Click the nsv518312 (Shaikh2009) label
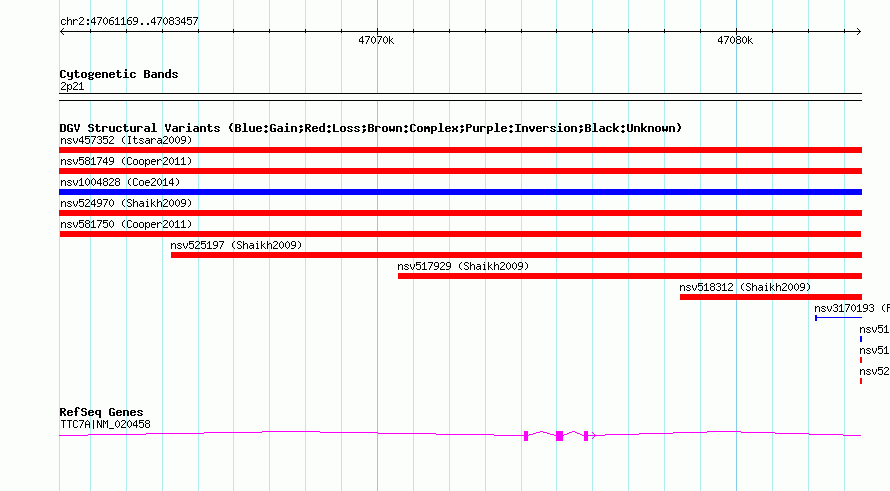The height and width of the screenshot is (491, 890). point(745,287)
